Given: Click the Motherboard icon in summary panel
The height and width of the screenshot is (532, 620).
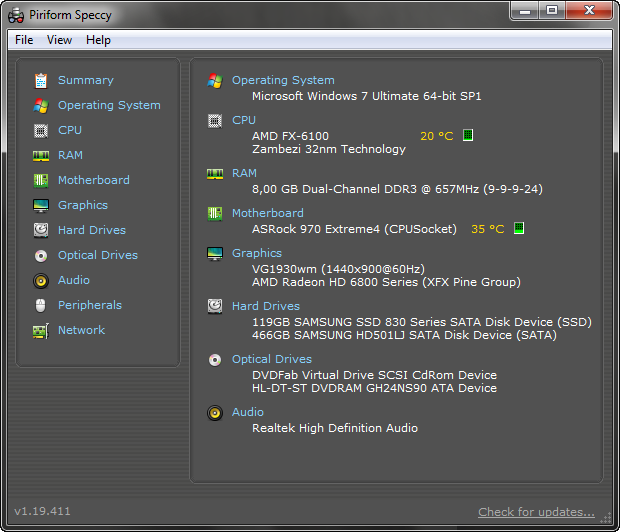Looking at the screenshot, I should [215, 214].
